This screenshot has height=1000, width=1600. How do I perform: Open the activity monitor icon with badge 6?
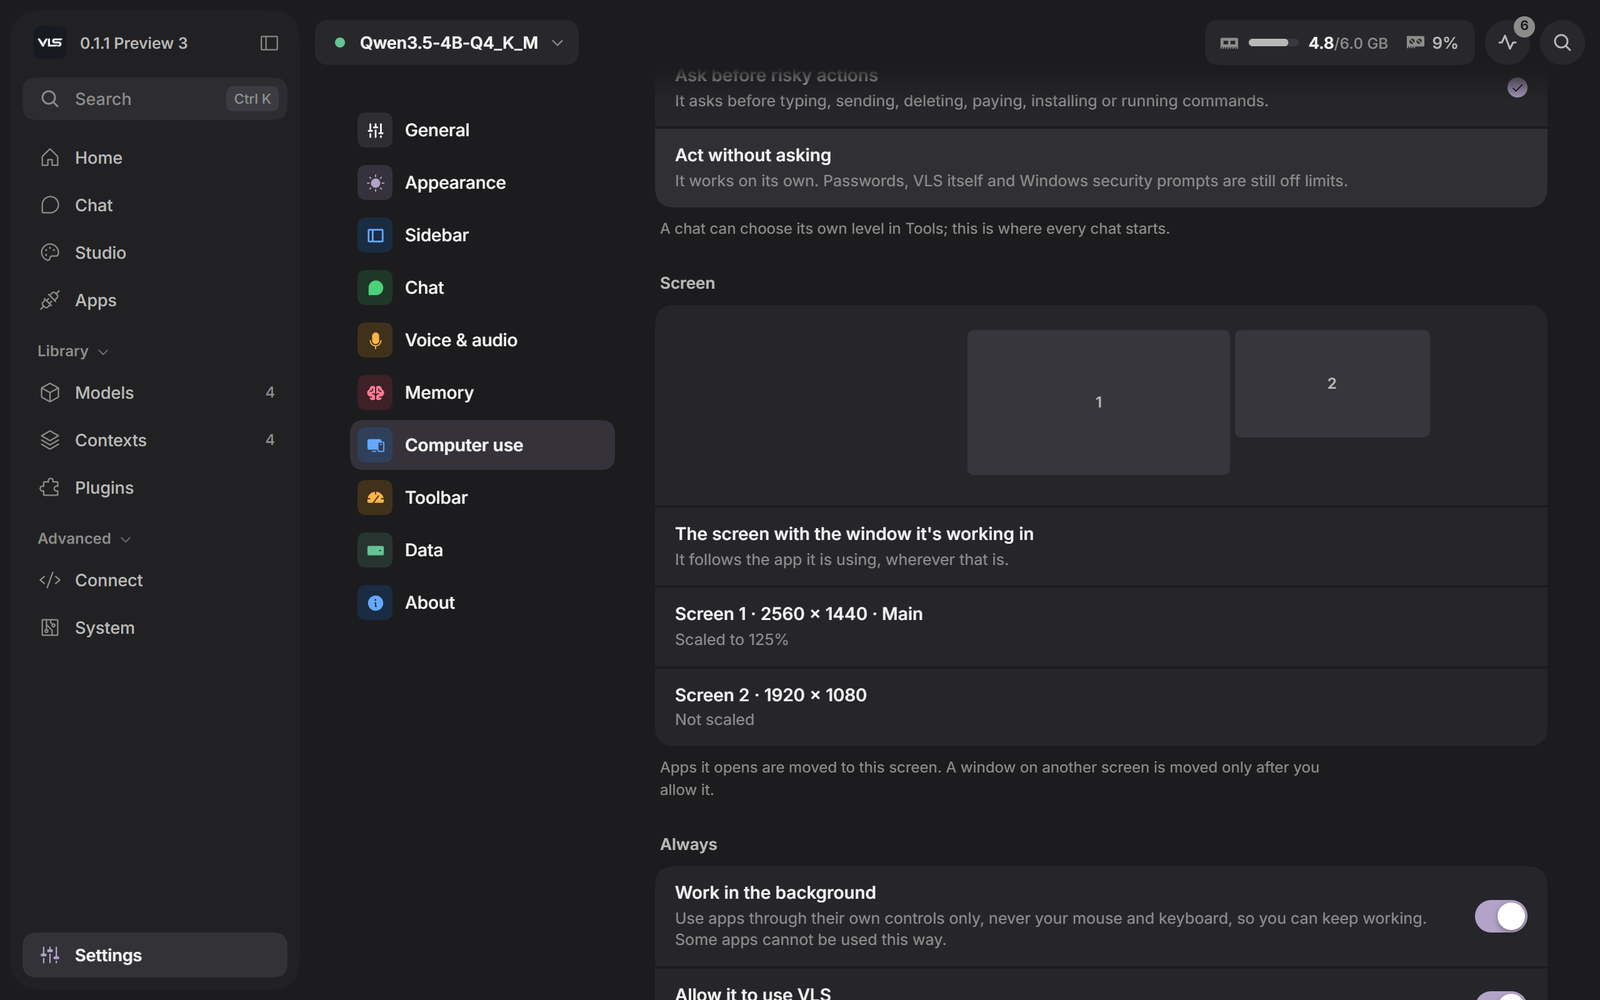pos(1508,43)
